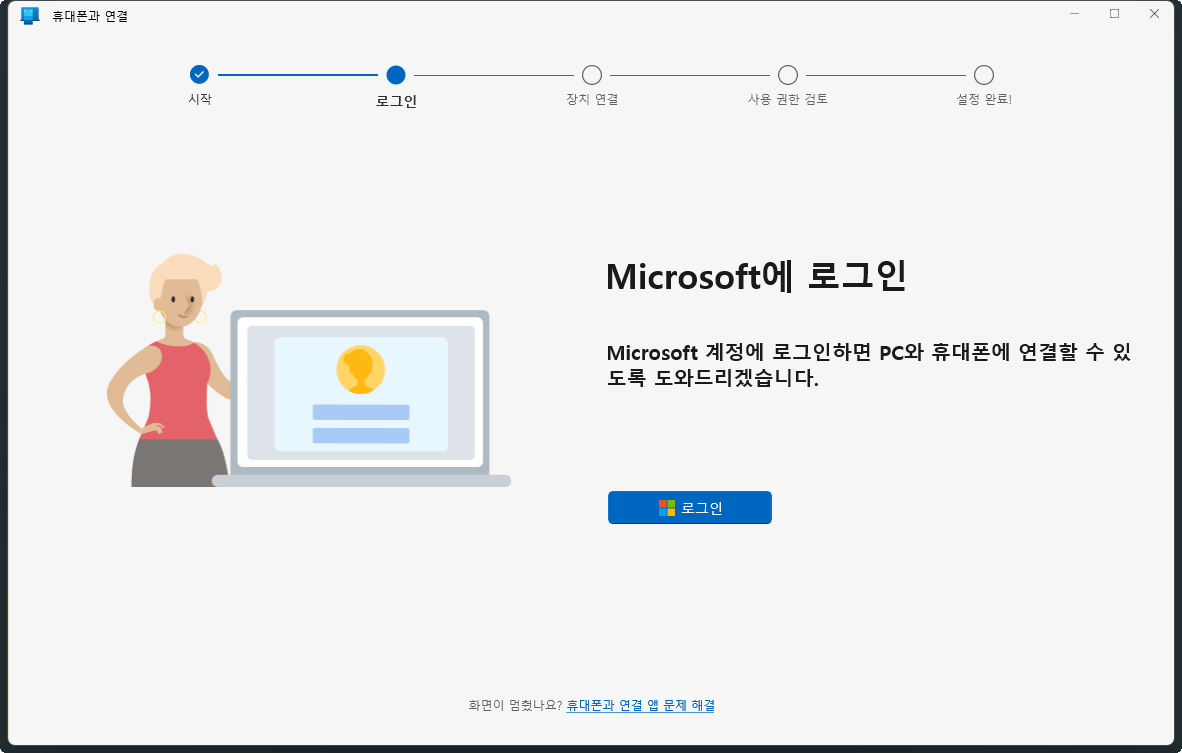Click the 로그인 step label under progress bar
The width and height of the screenshot is (1182, 753).
point(396,101)
